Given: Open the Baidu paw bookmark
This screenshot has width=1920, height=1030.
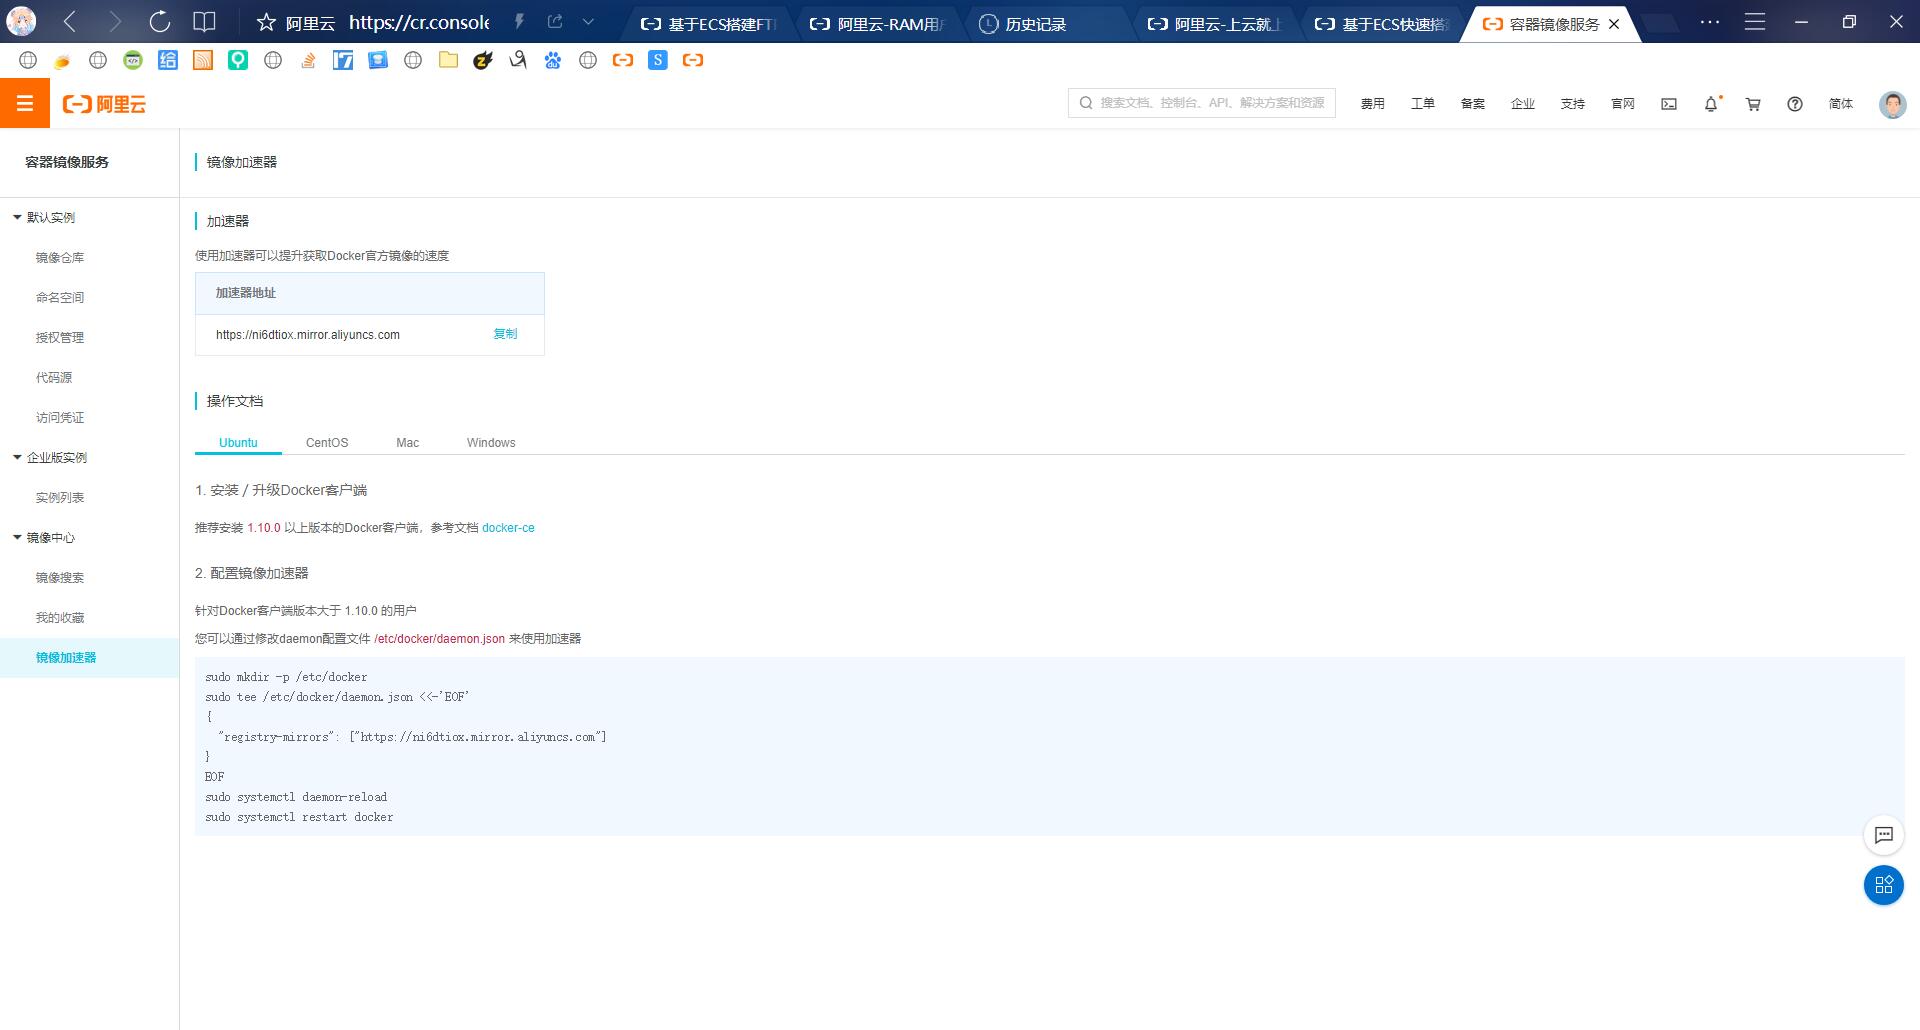Looking at the screenshot, I should pyautogui.click(x=553, y=60).
